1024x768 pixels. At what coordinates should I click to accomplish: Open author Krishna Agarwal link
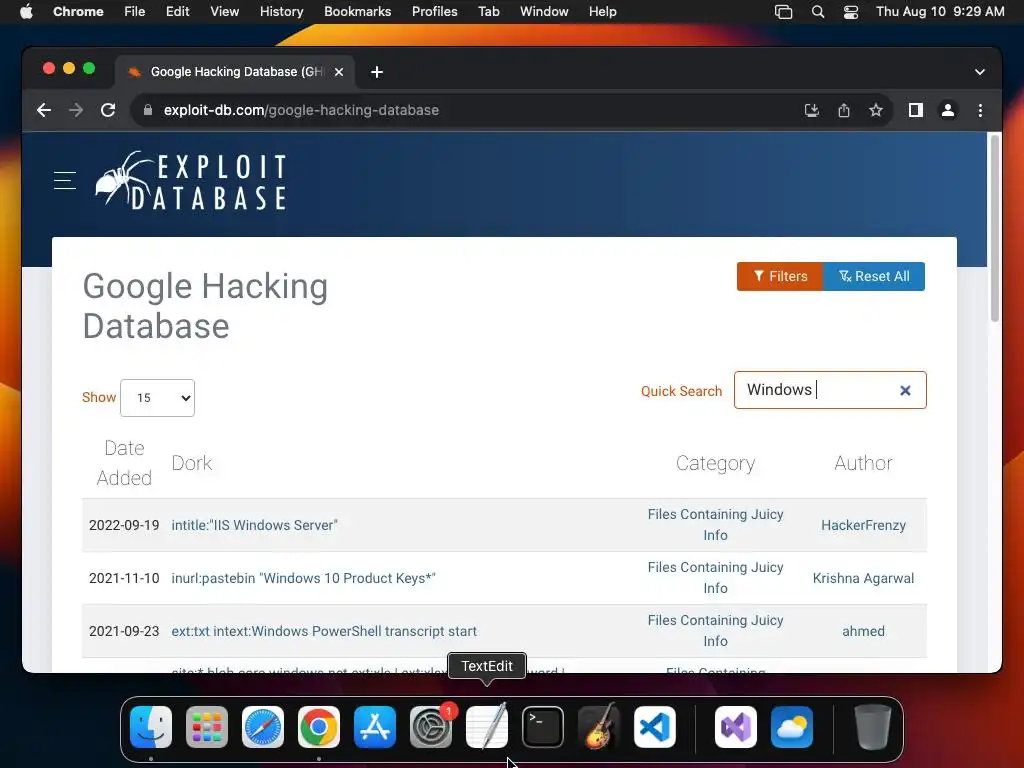tap(863, 578)
